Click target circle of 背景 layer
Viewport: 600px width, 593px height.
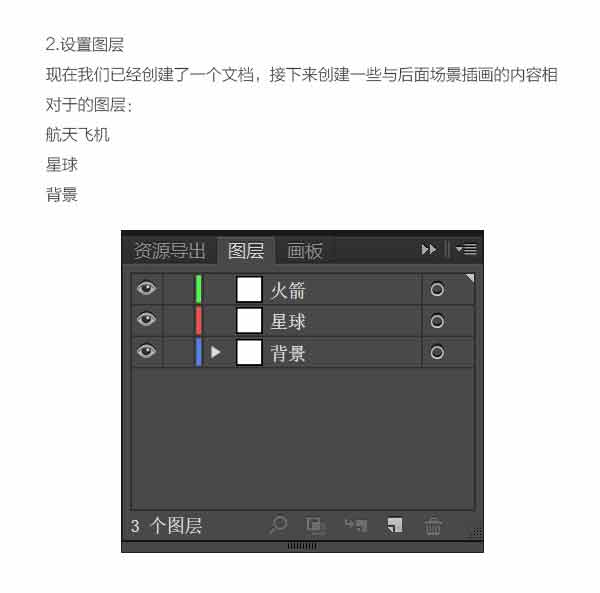(x=437, y=352)
